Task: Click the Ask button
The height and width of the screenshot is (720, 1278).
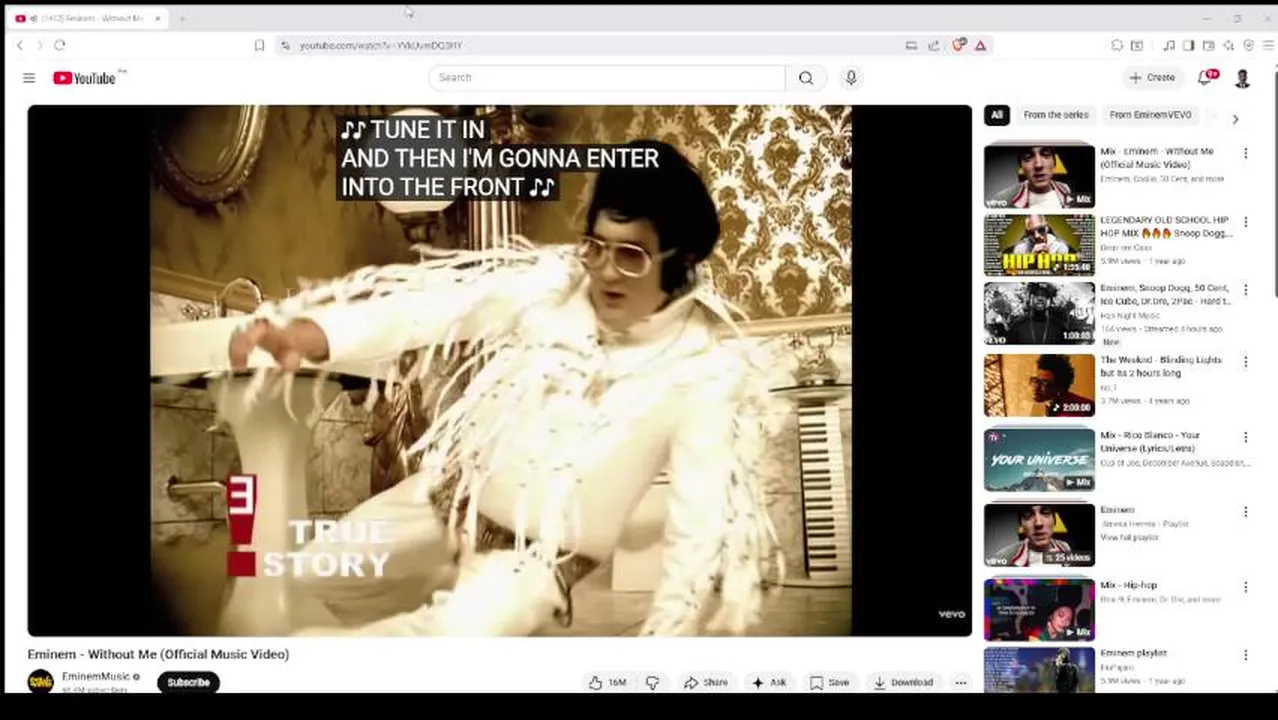Action: point(769,682)
